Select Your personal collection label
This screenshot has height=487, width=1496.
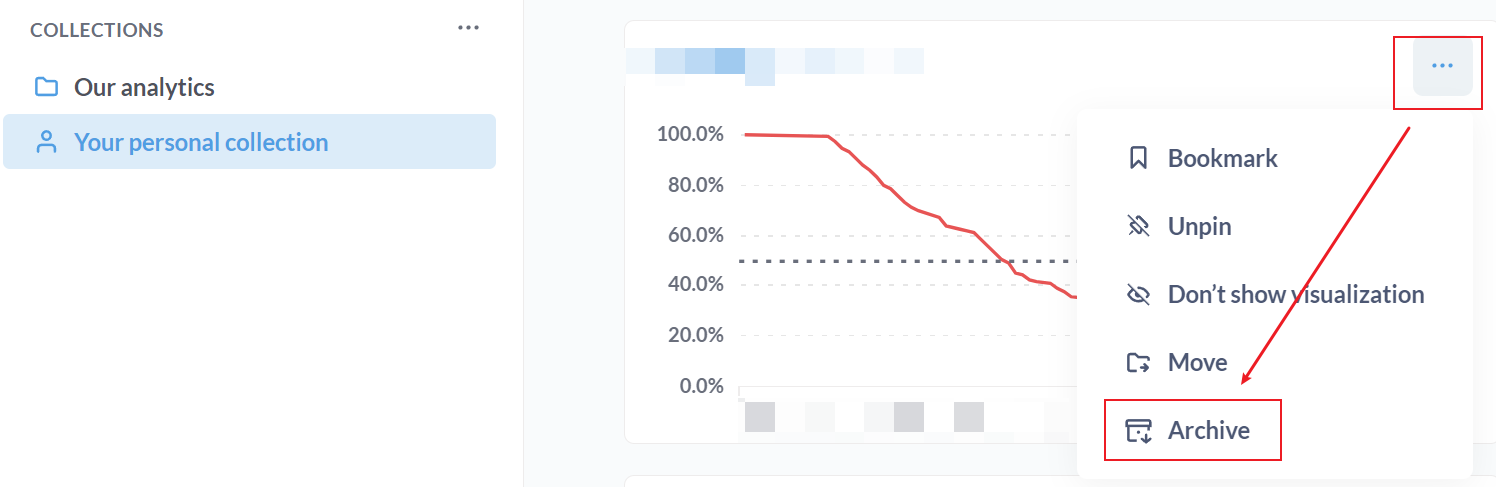click(x=201, y=142)
